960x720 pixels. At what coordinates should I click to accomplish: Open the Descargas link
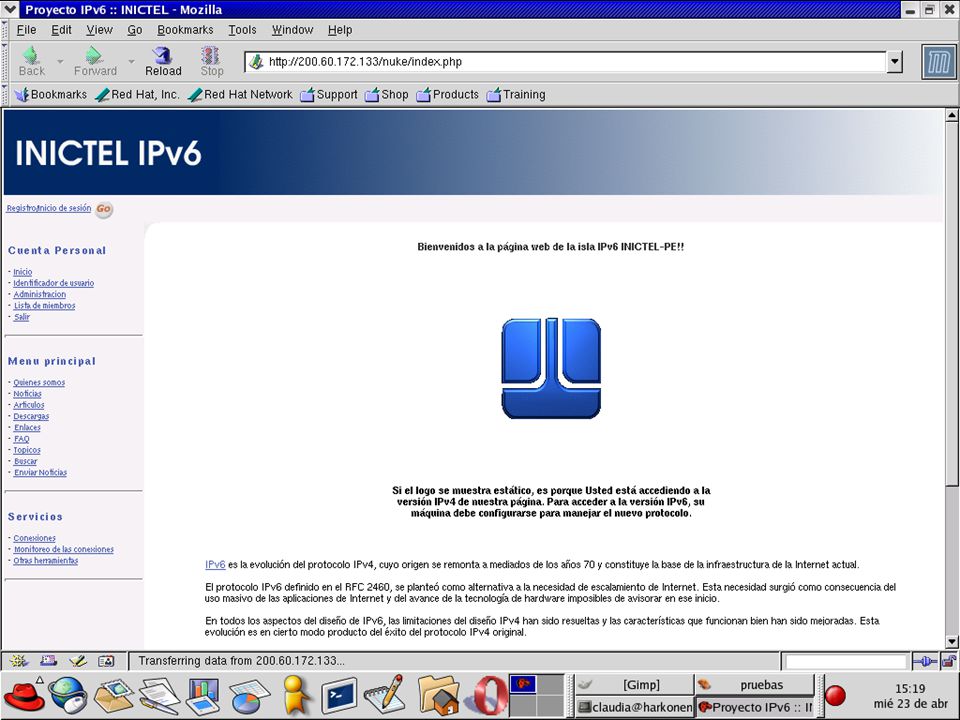31,416
